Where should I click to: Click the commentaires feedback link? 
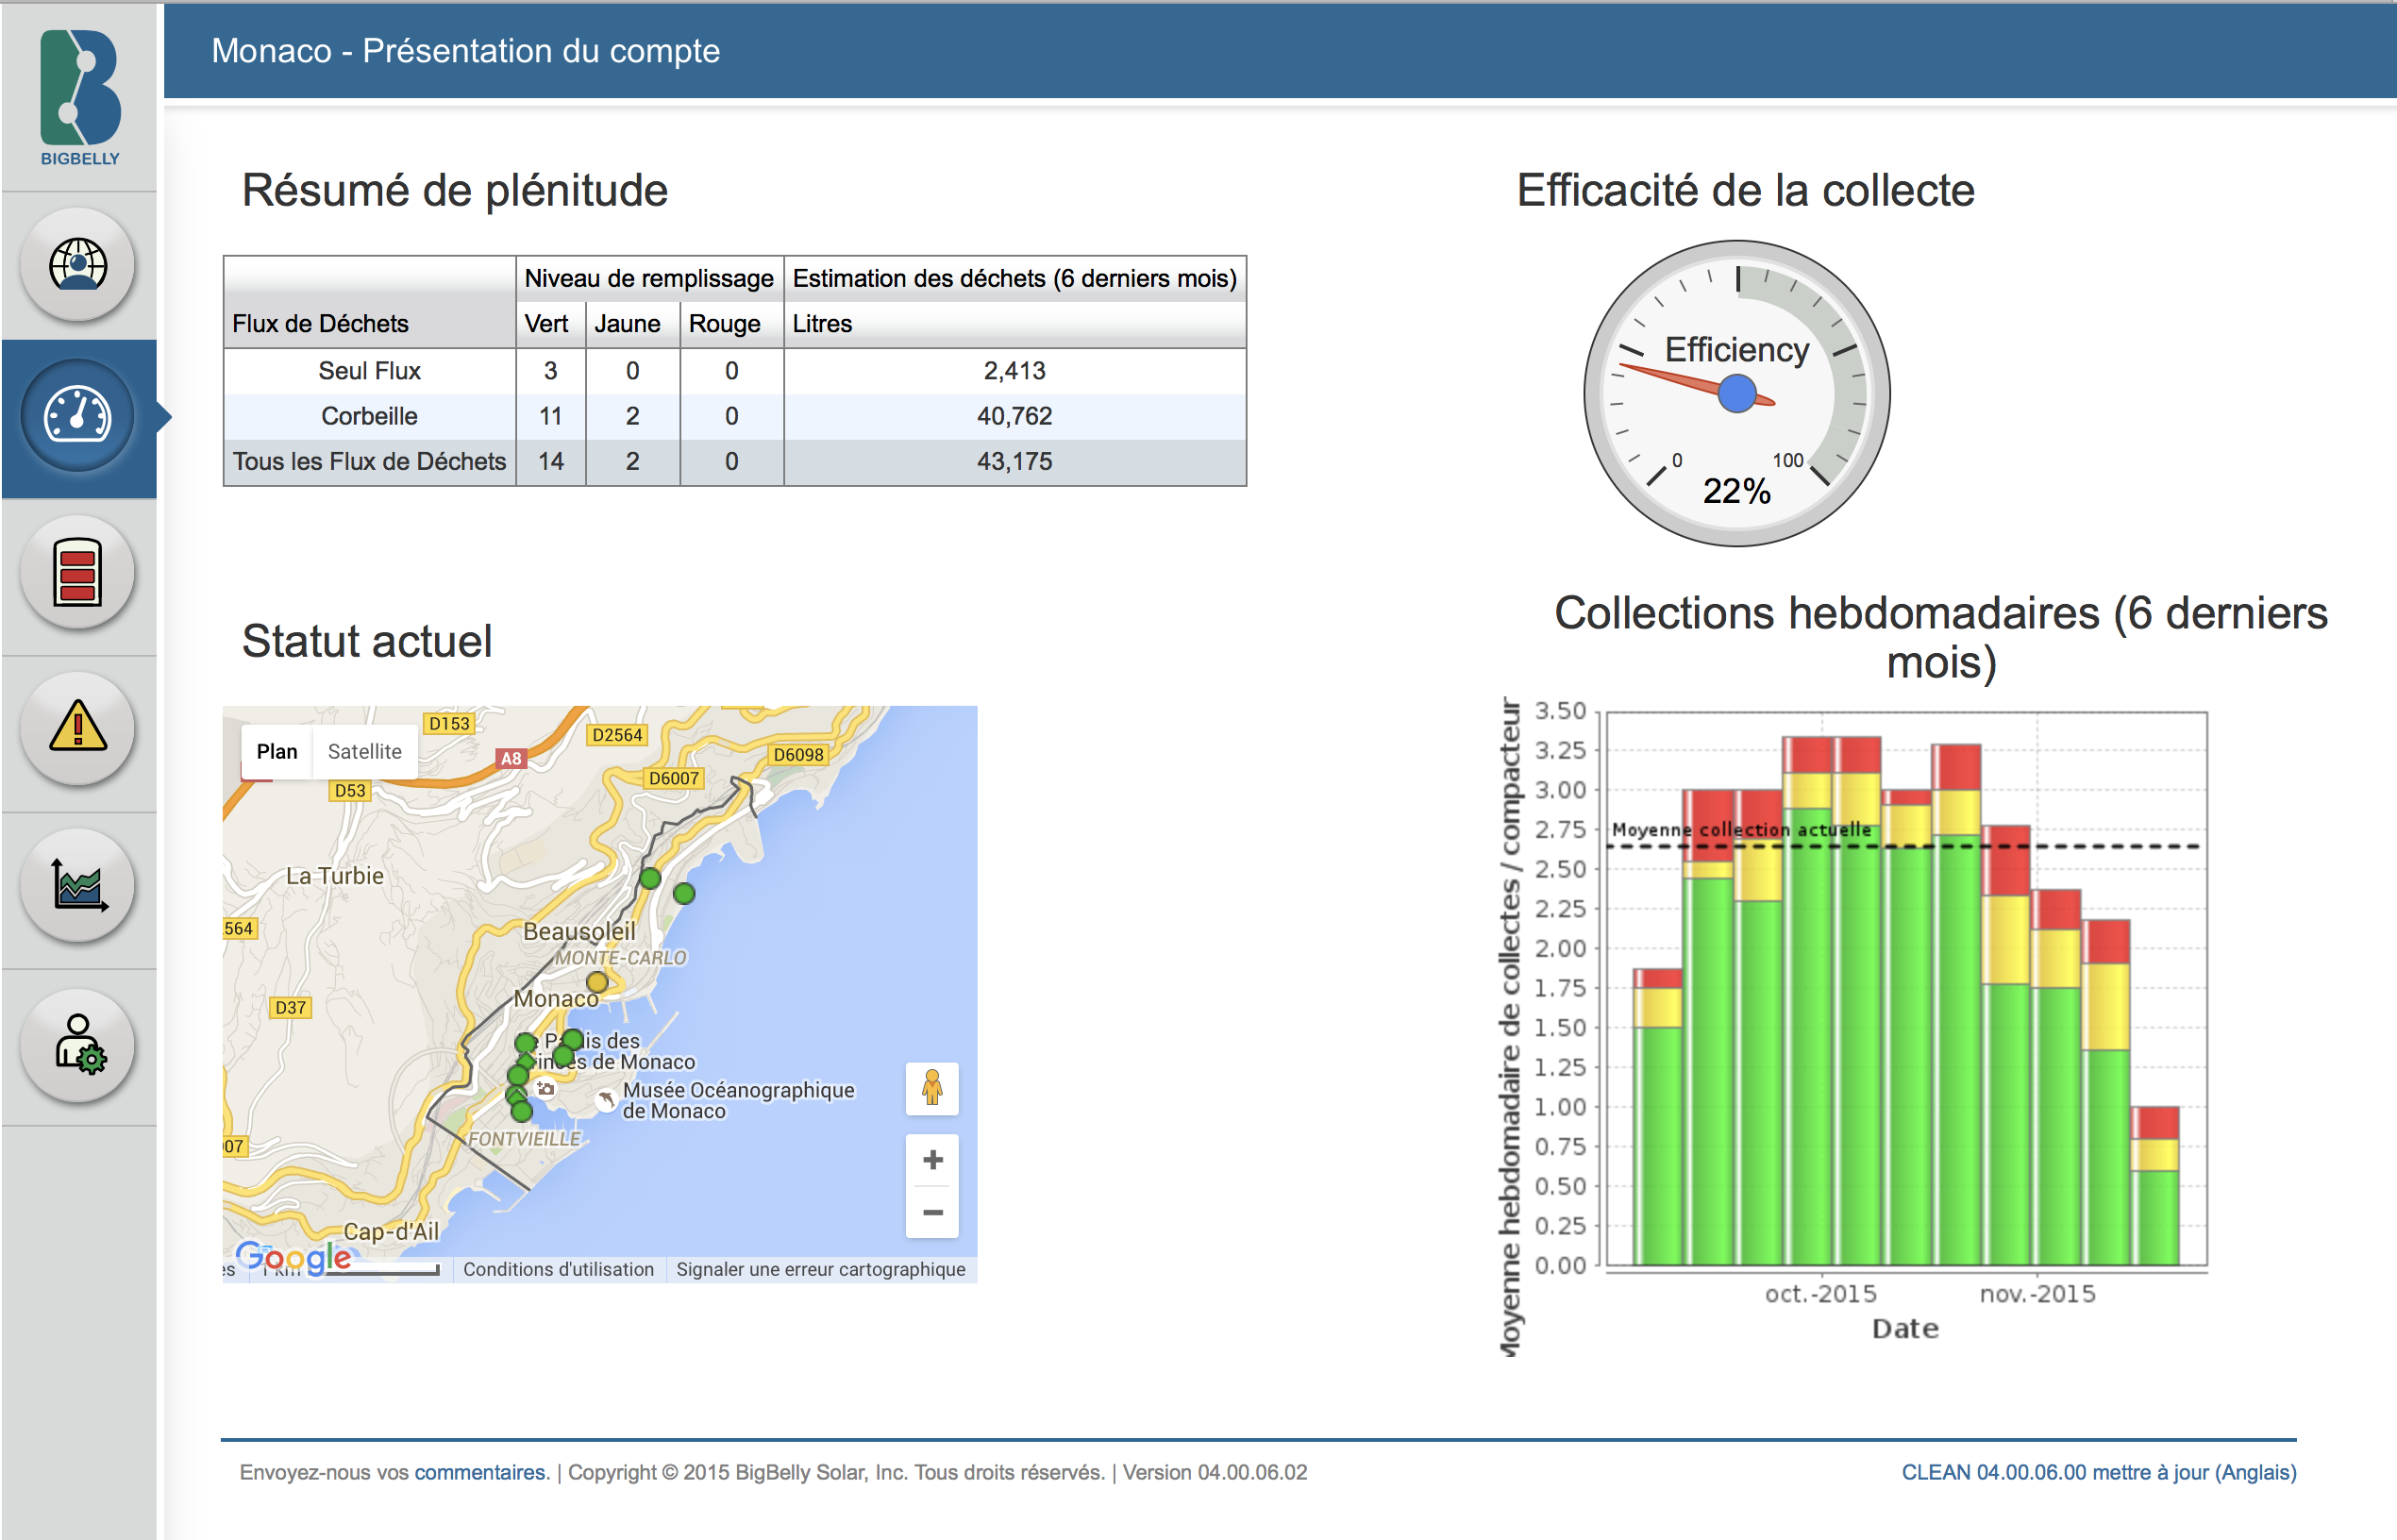click(481, 1472)
